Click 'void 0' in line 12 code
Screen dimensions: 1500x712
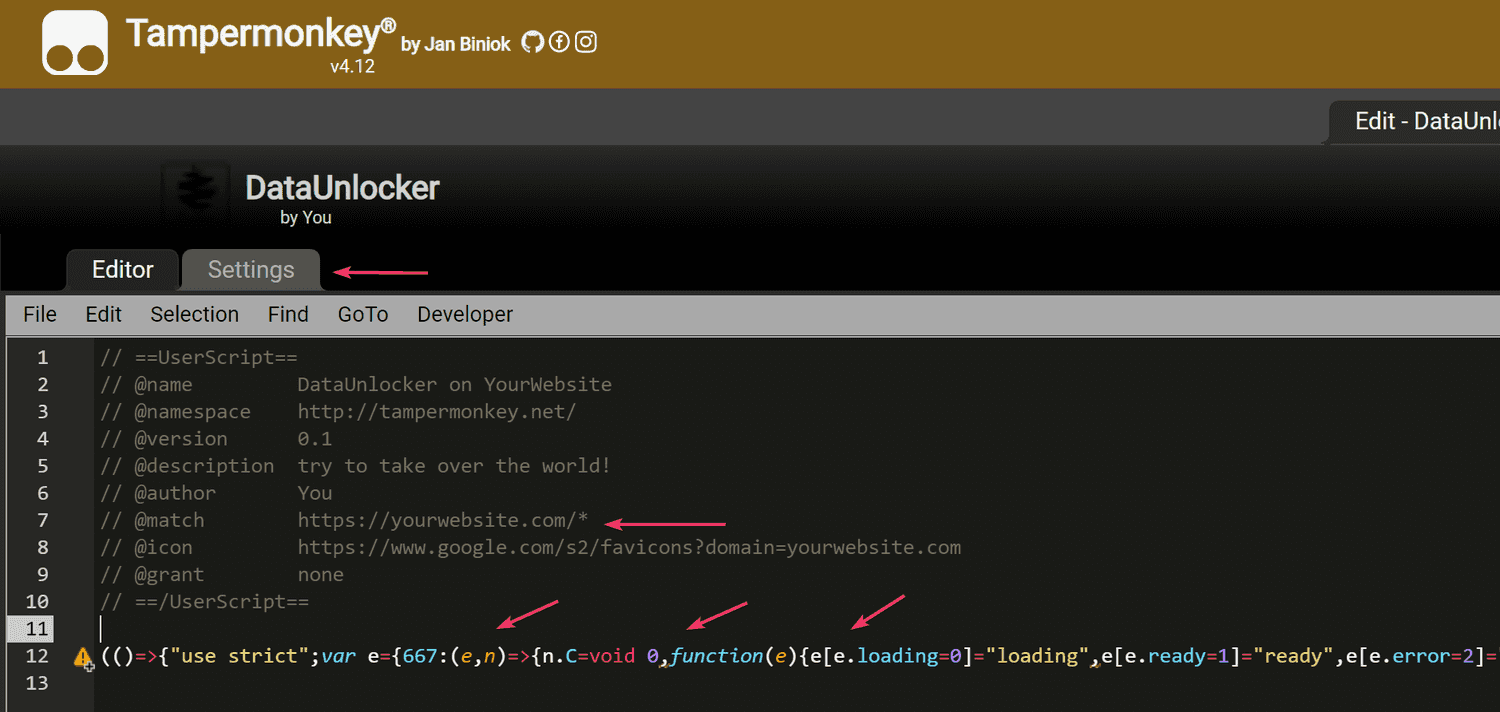[625, 656]
